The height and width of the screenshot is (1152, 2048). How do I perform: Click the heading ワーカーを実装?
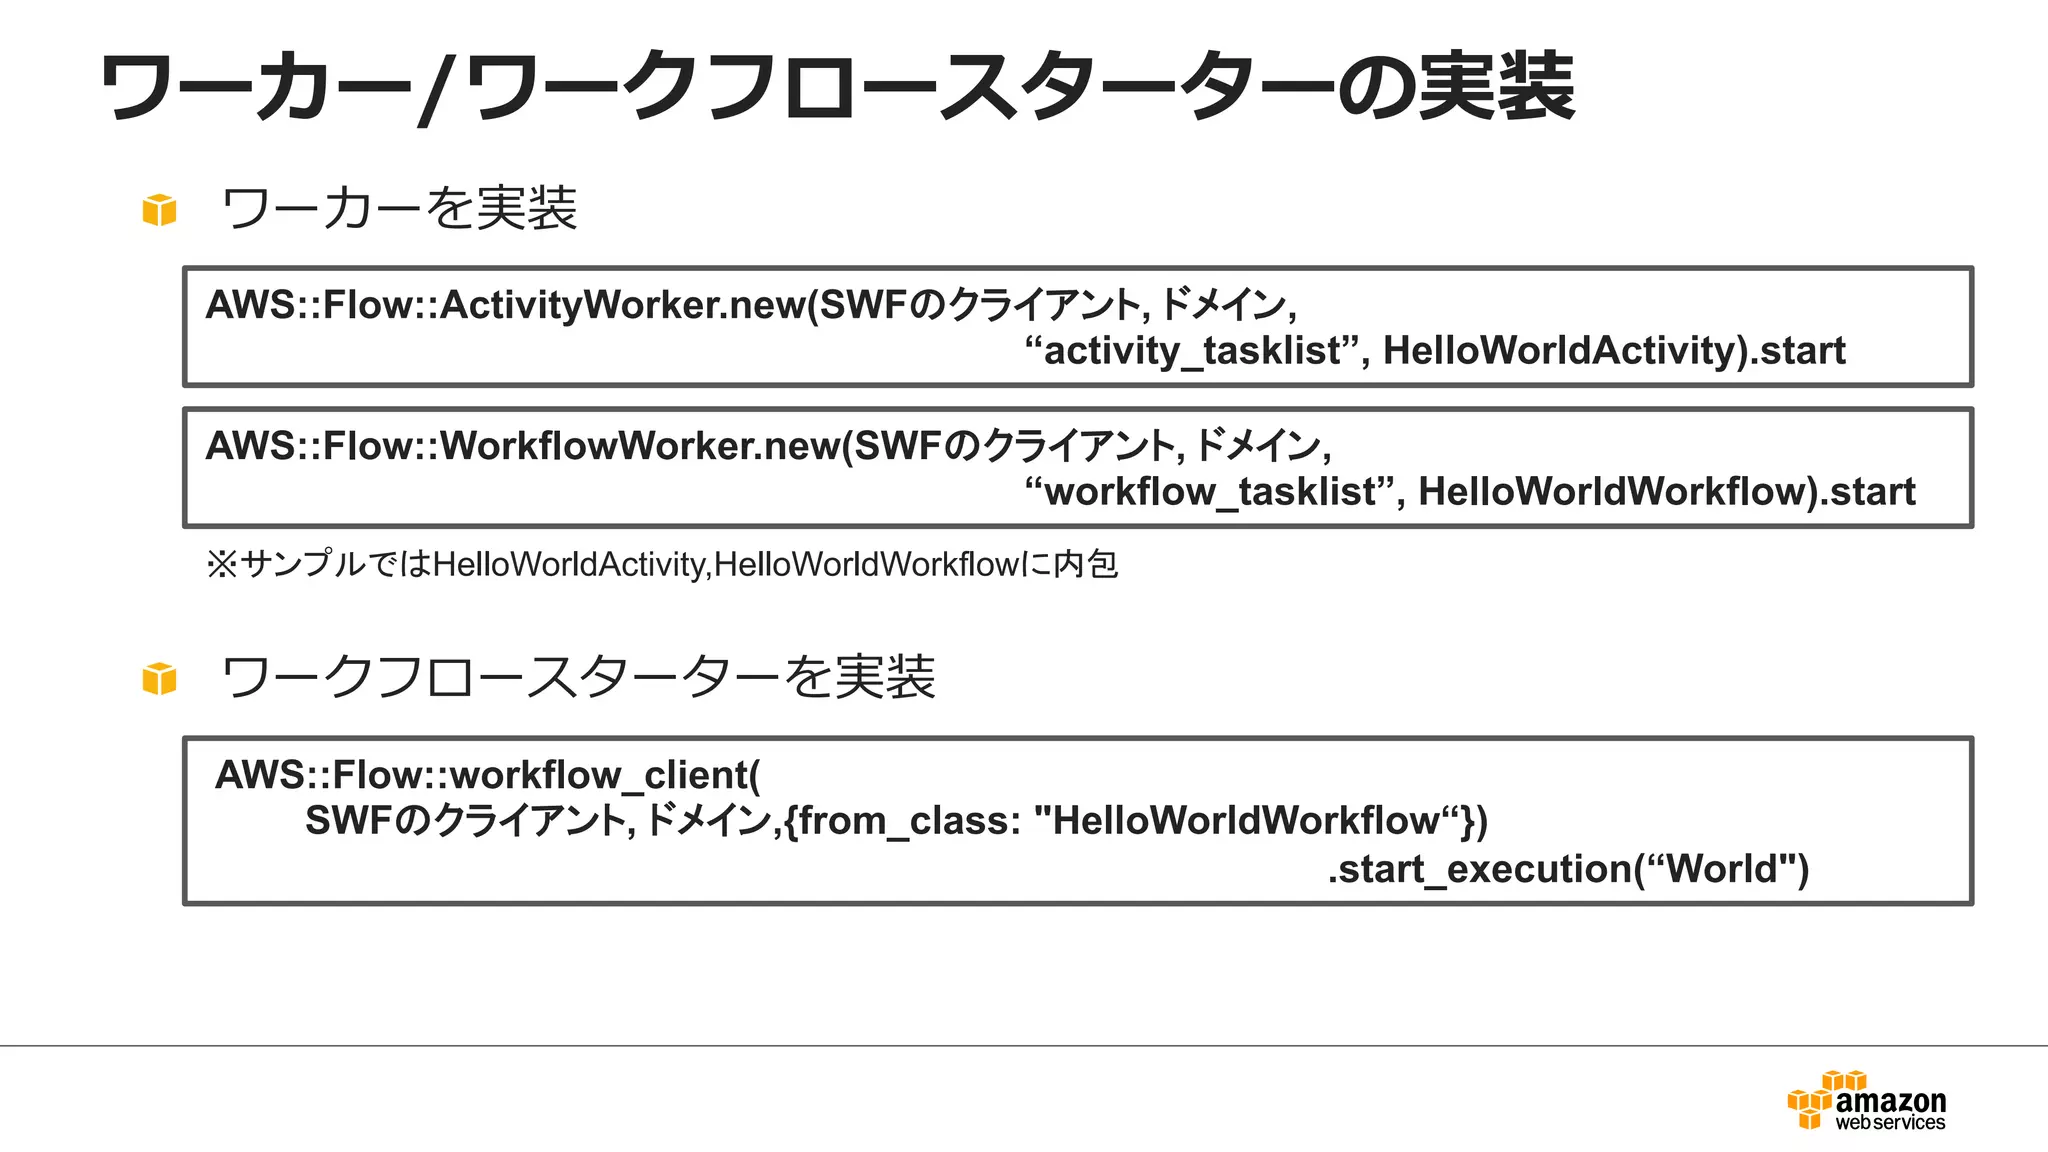(399, 208)
